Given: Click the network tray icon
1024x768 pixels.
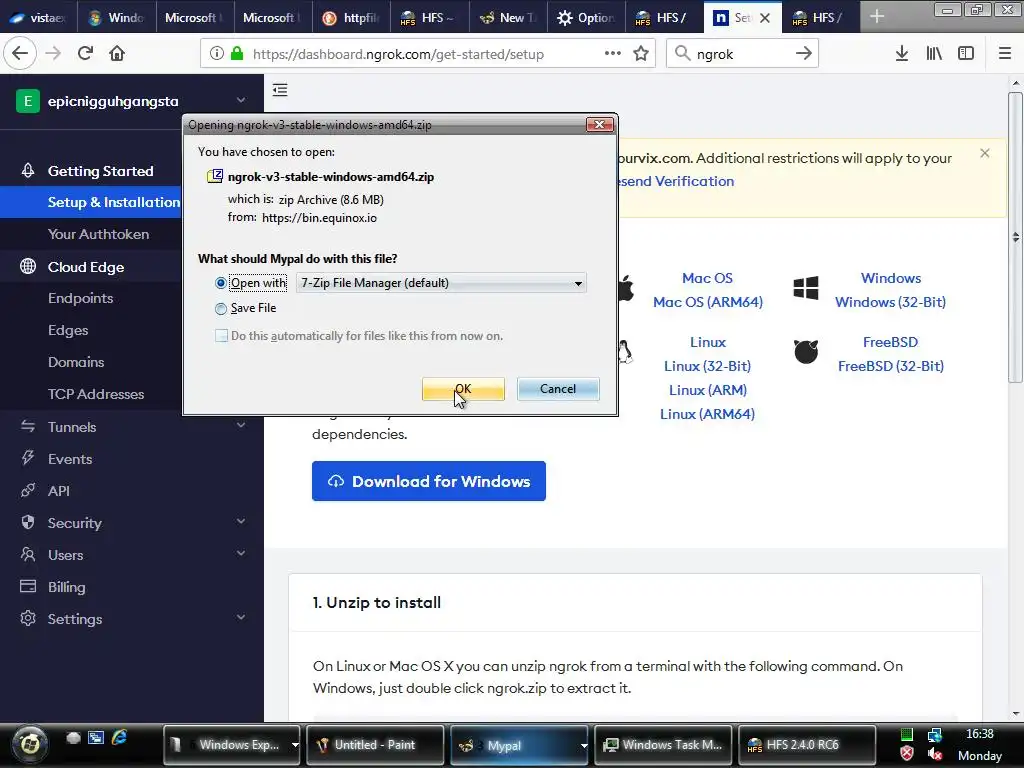Looking at the screenshot, I should (x=935, y=735).
